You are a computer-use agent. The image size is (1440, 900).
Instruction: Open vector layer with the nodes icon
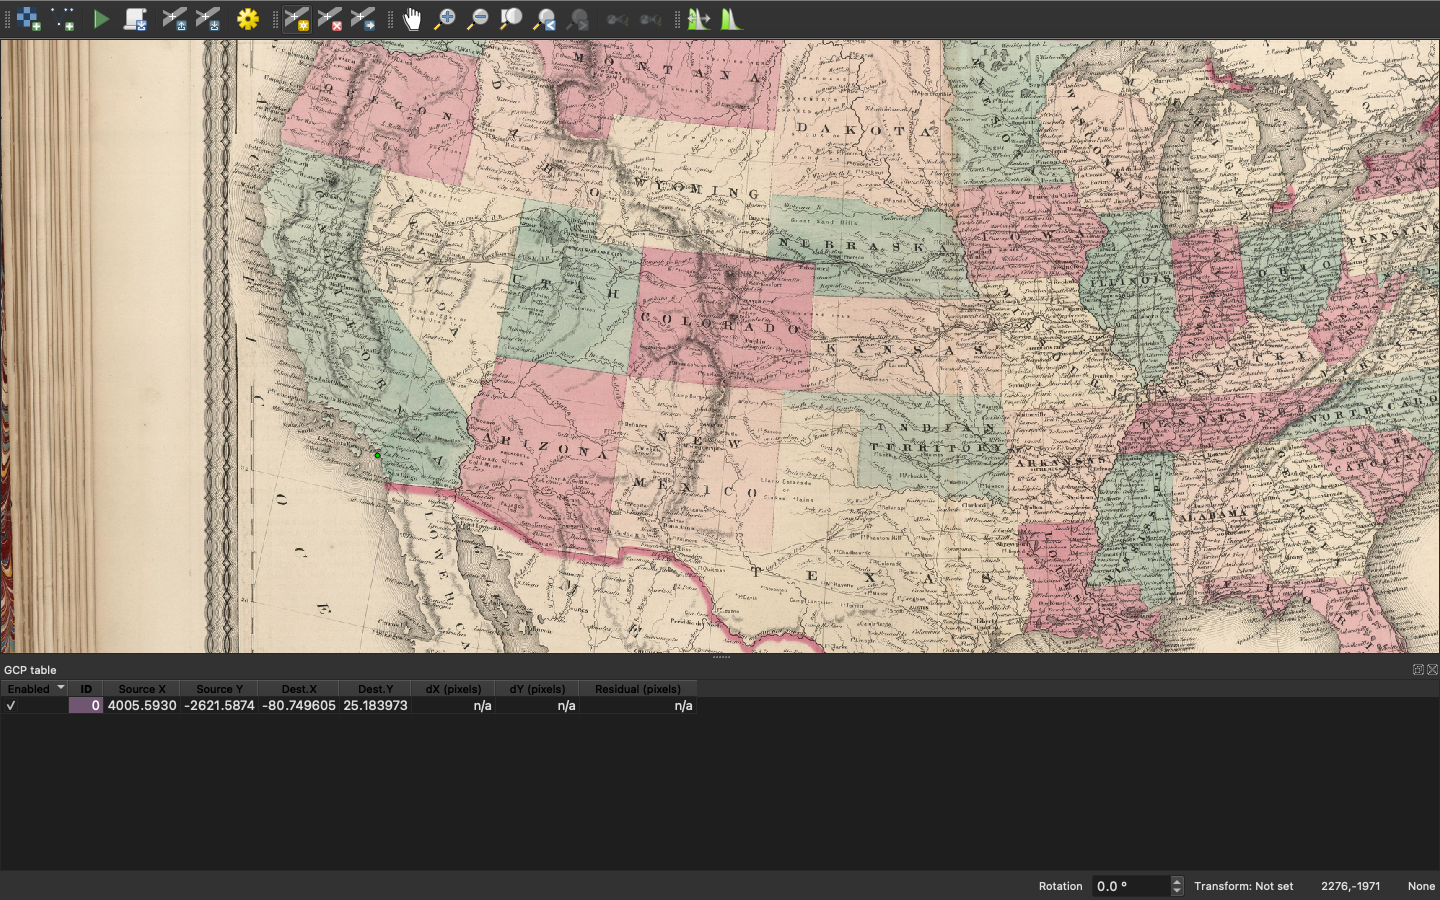coord(64,19)
